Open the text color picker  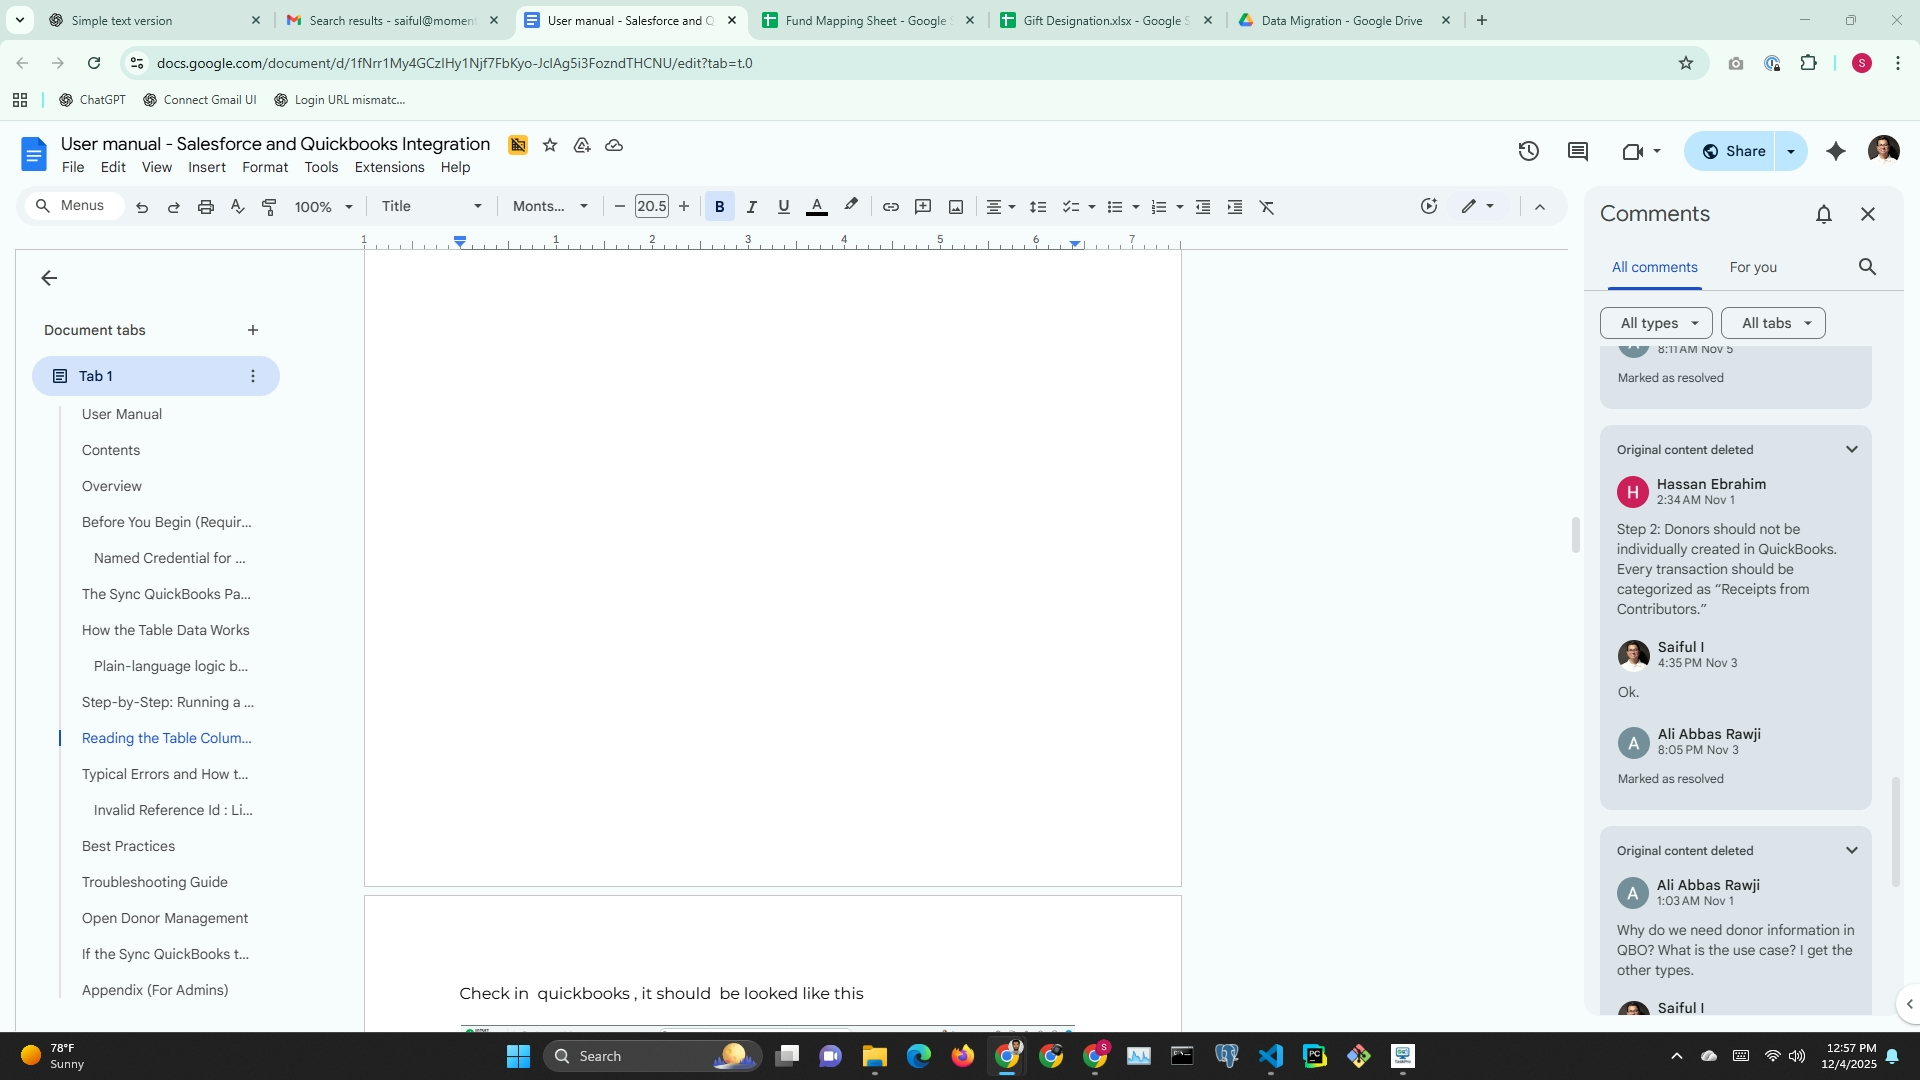point(816,207)
